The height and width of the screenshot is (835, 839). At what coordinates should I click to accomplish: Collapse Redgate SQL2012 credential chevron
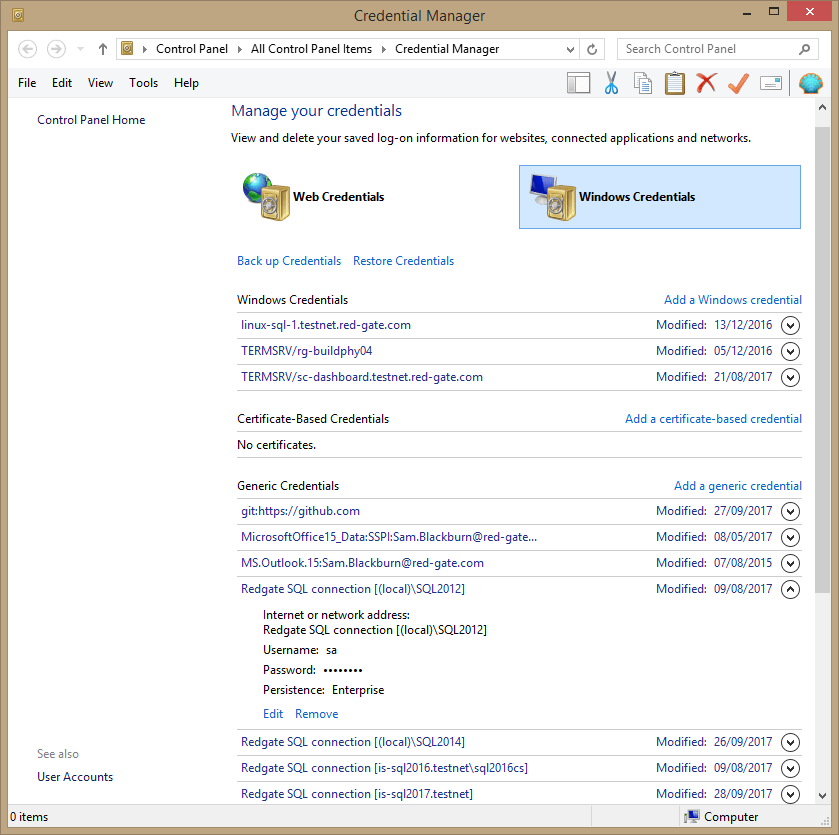(x=790, y=589)
